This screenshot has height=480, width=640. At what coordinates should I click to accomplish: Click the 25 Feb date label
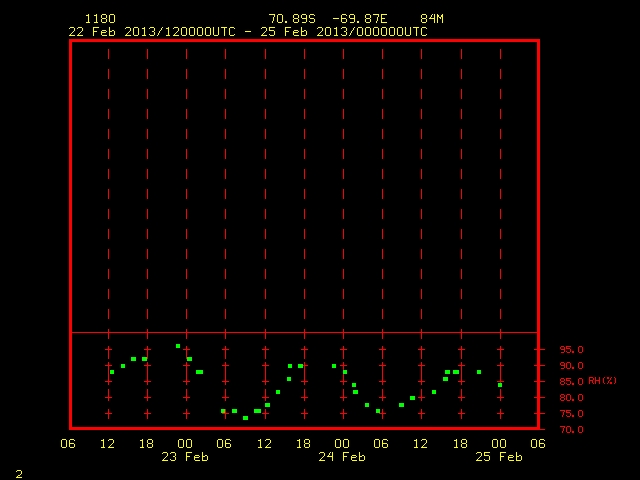[499, 457]
